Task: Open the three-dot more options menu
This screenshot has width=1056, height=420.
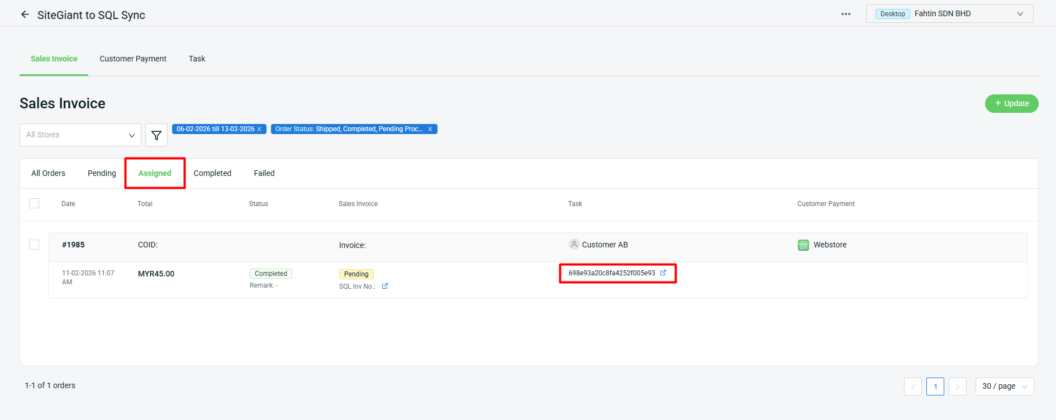Action: (x=846, y=14)
